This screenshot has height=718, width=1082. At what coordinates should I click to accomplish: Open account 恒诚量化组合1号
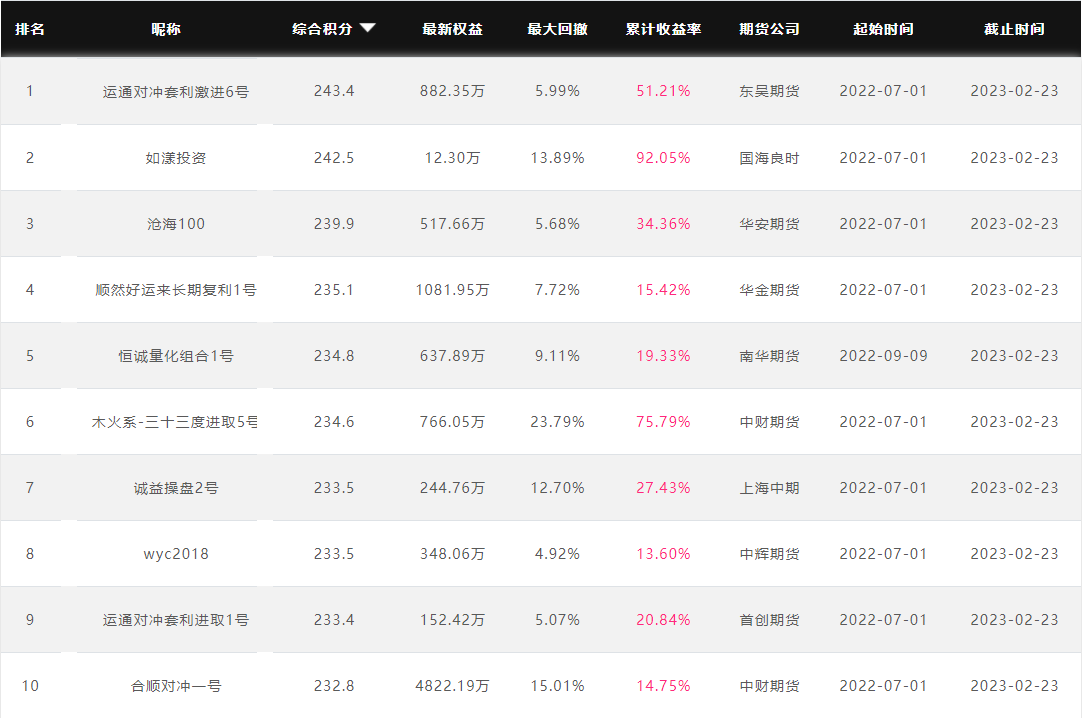coord(176,356)
